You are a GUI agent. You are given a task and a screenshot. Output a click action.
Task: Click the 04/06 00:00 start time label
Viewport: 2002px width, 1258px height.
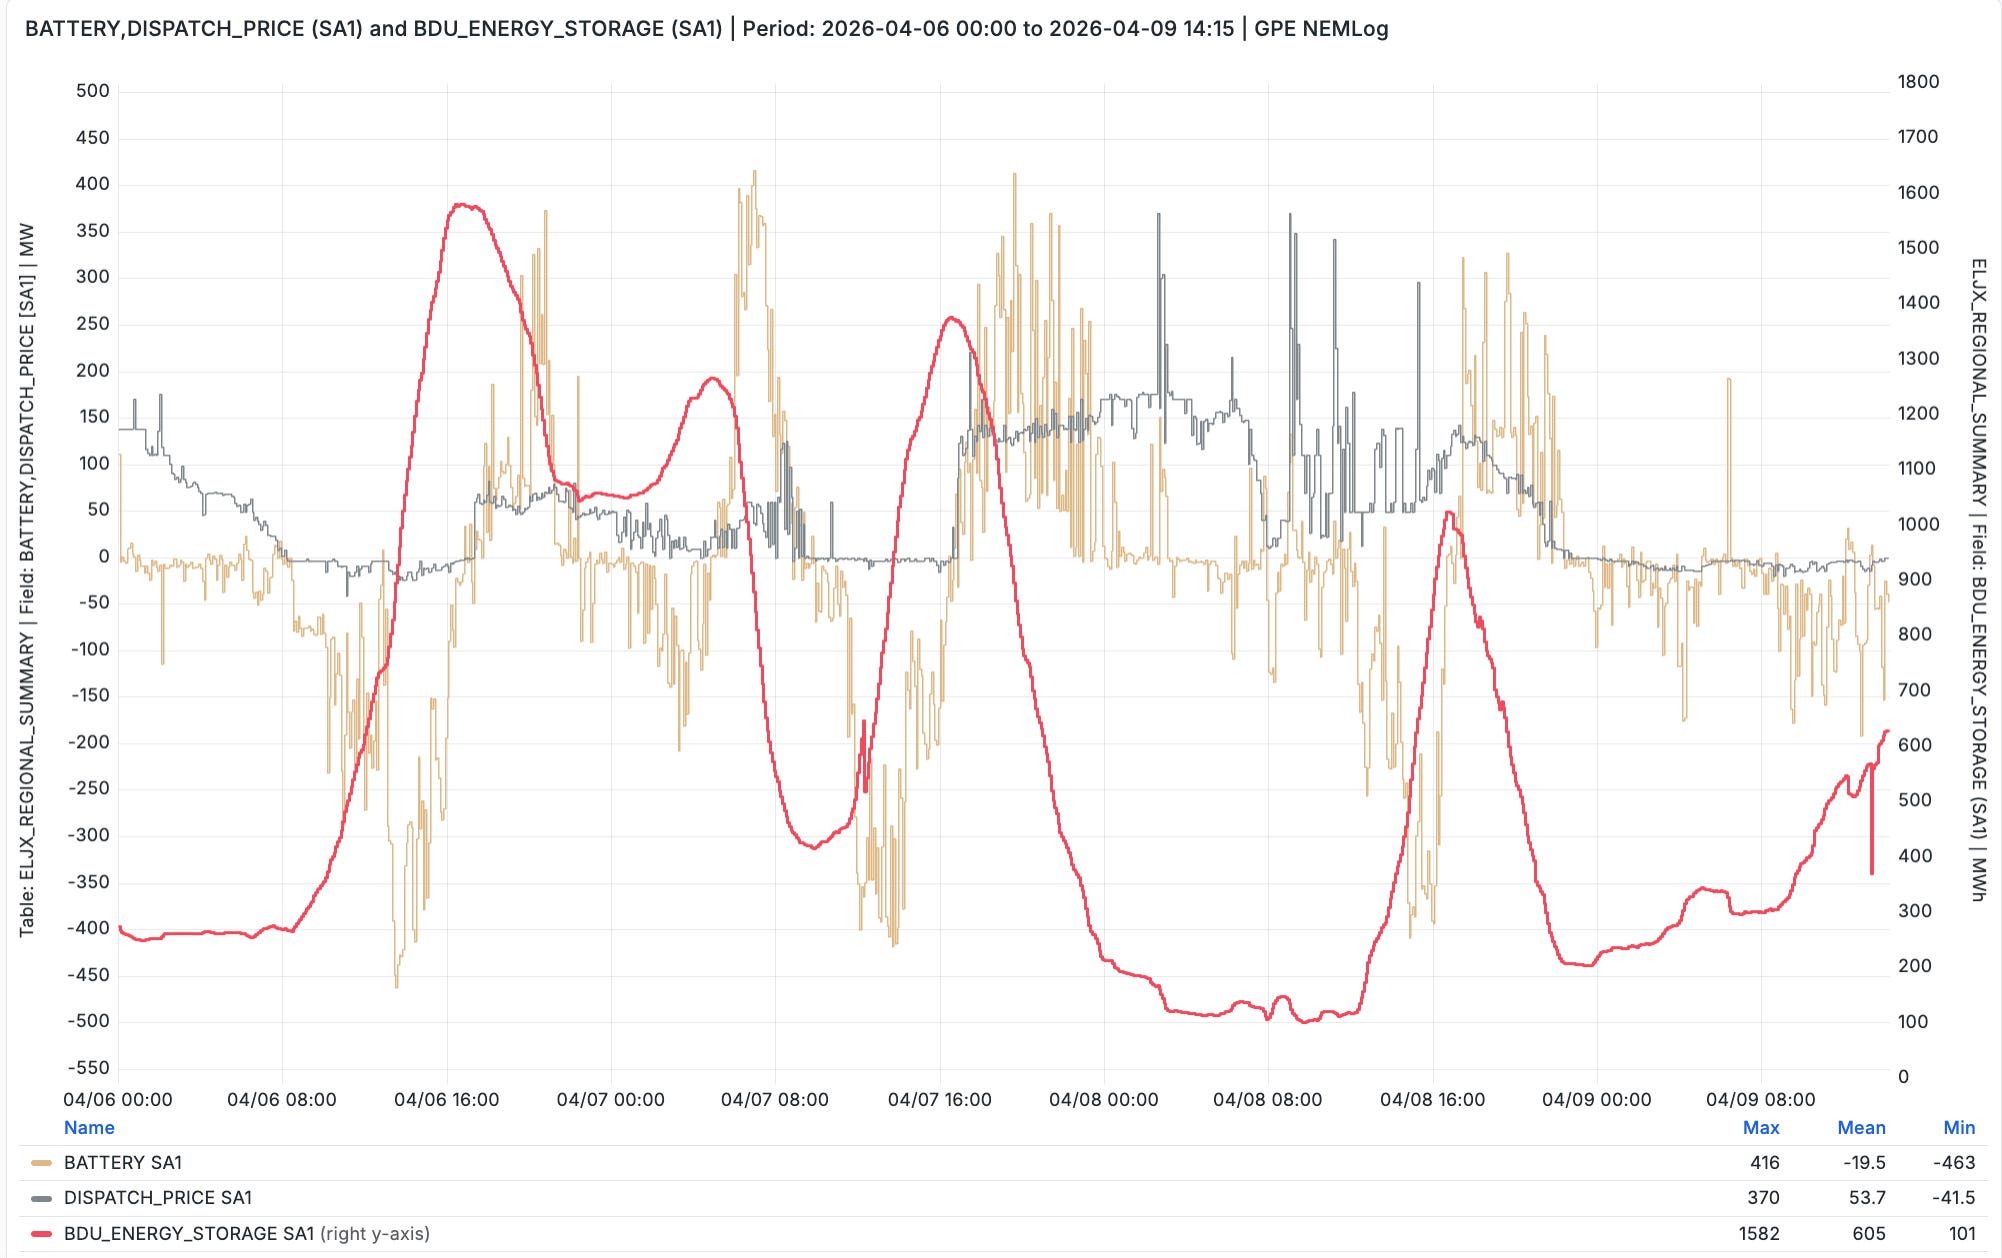[118, 1100]
